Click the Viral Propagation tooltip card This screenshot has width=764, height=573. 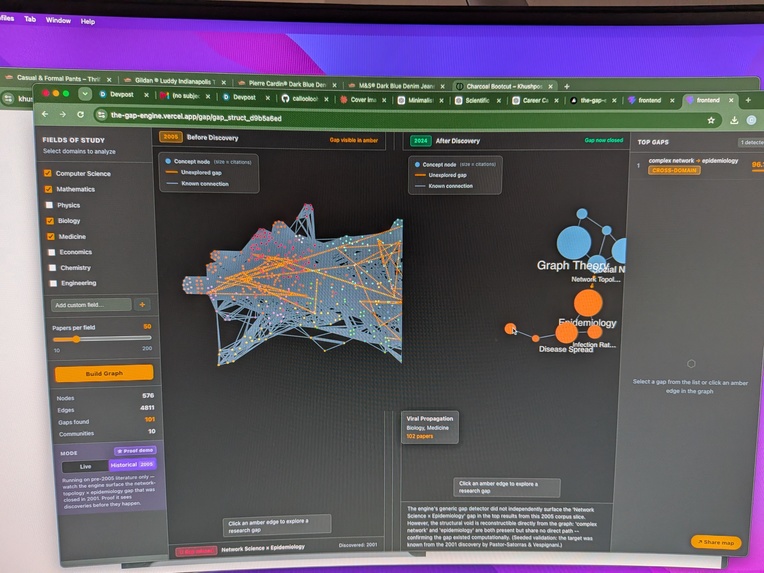[430, 427]
